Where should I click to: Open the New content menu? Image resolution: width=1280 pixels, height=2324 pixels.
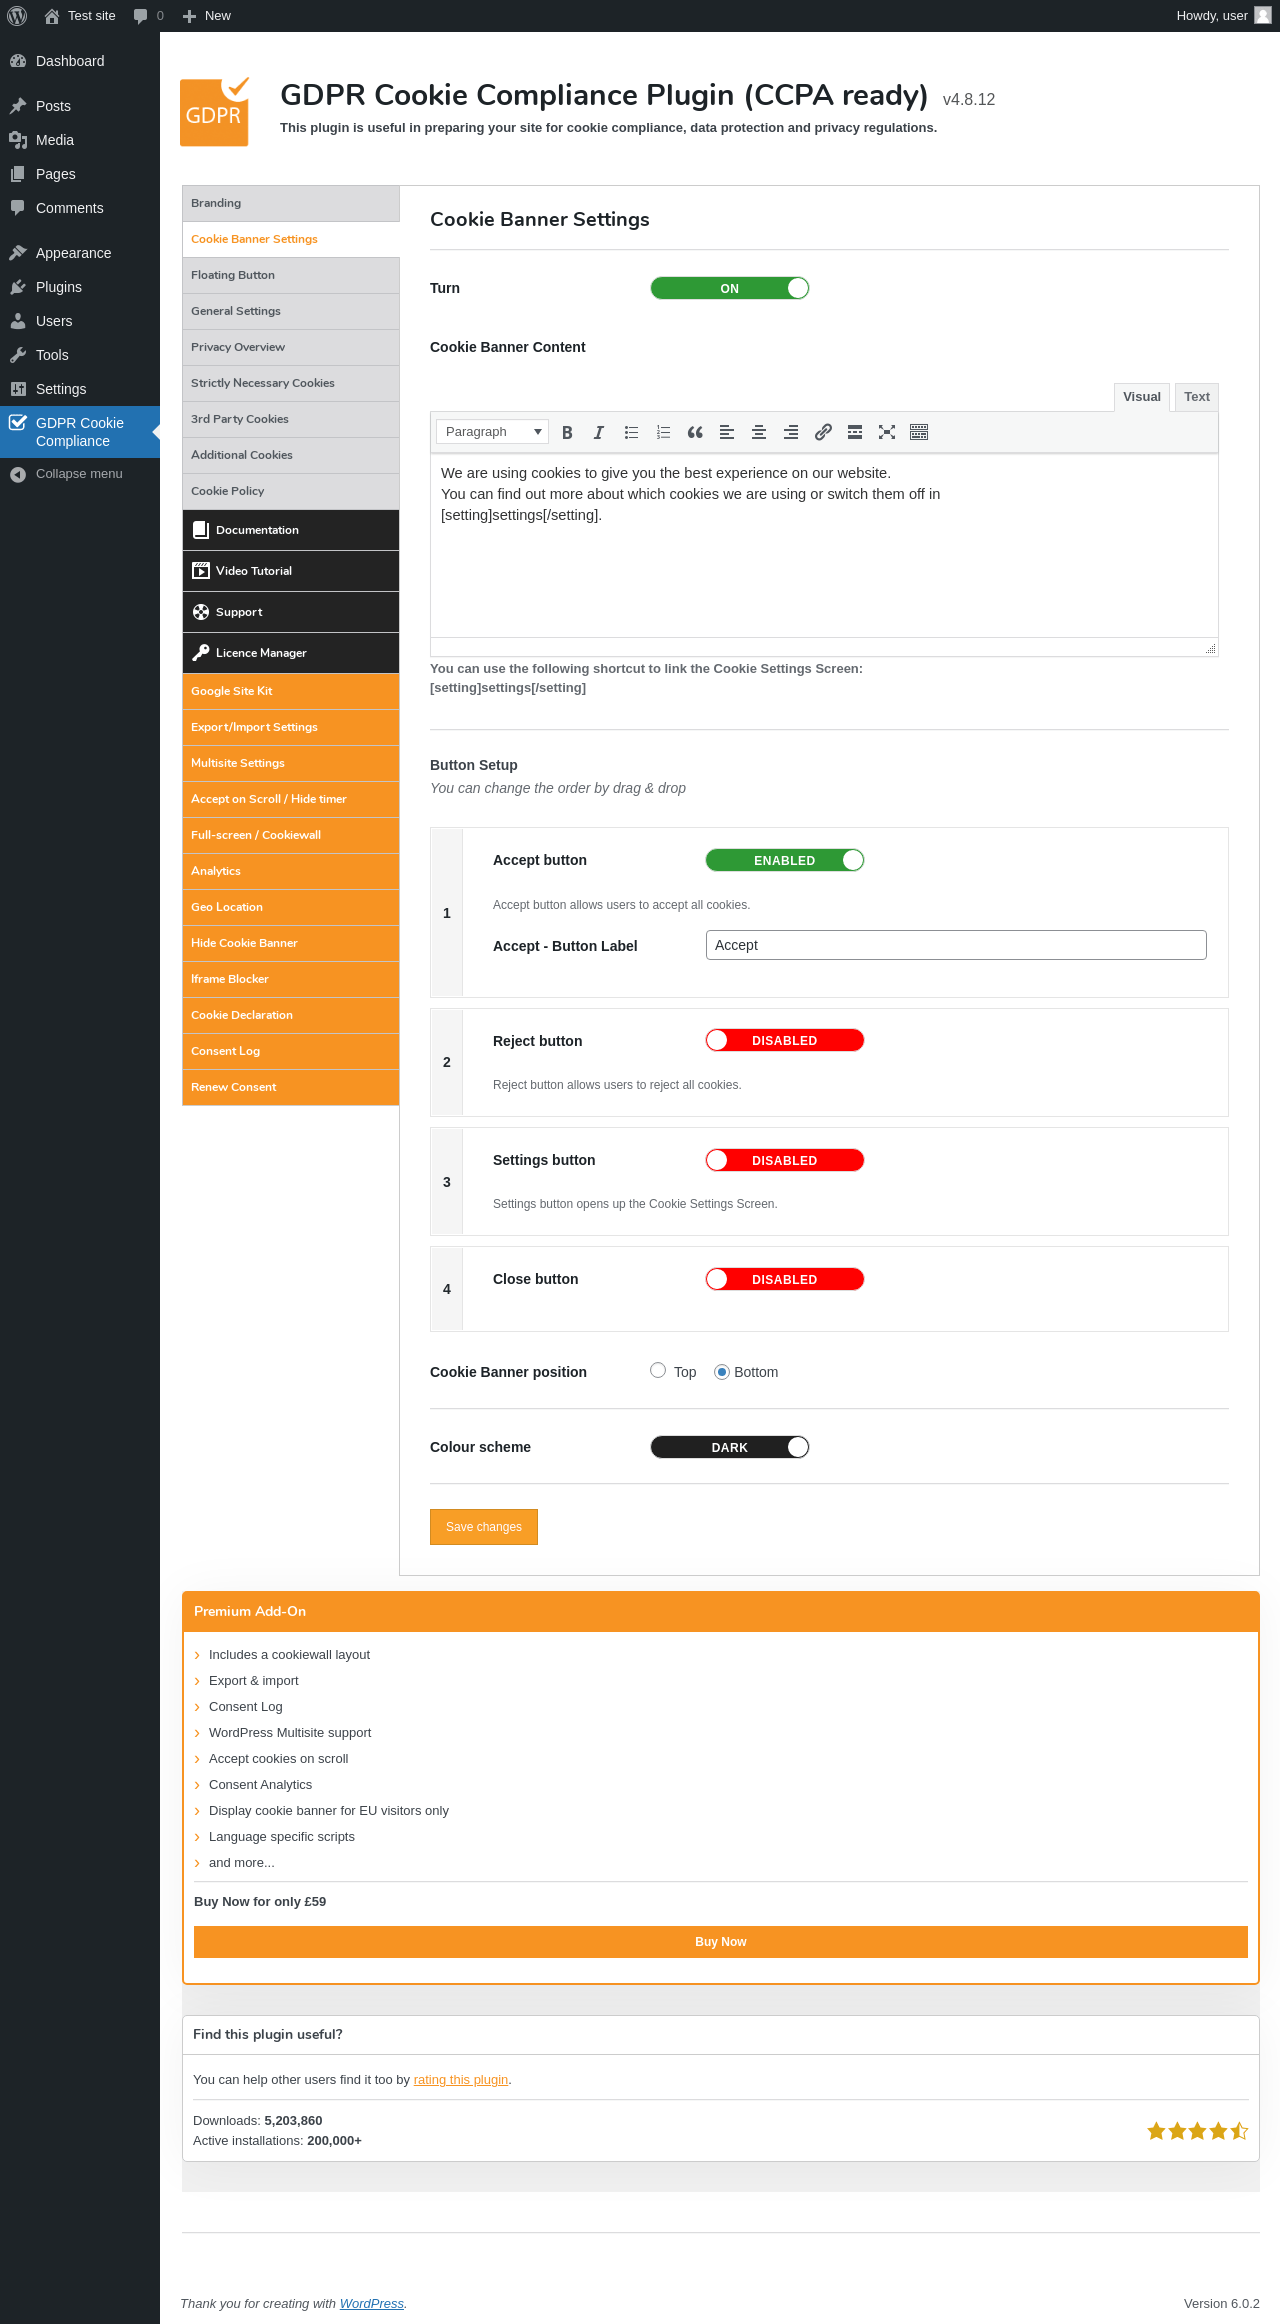pyautogui.click(x=207, y=16)
